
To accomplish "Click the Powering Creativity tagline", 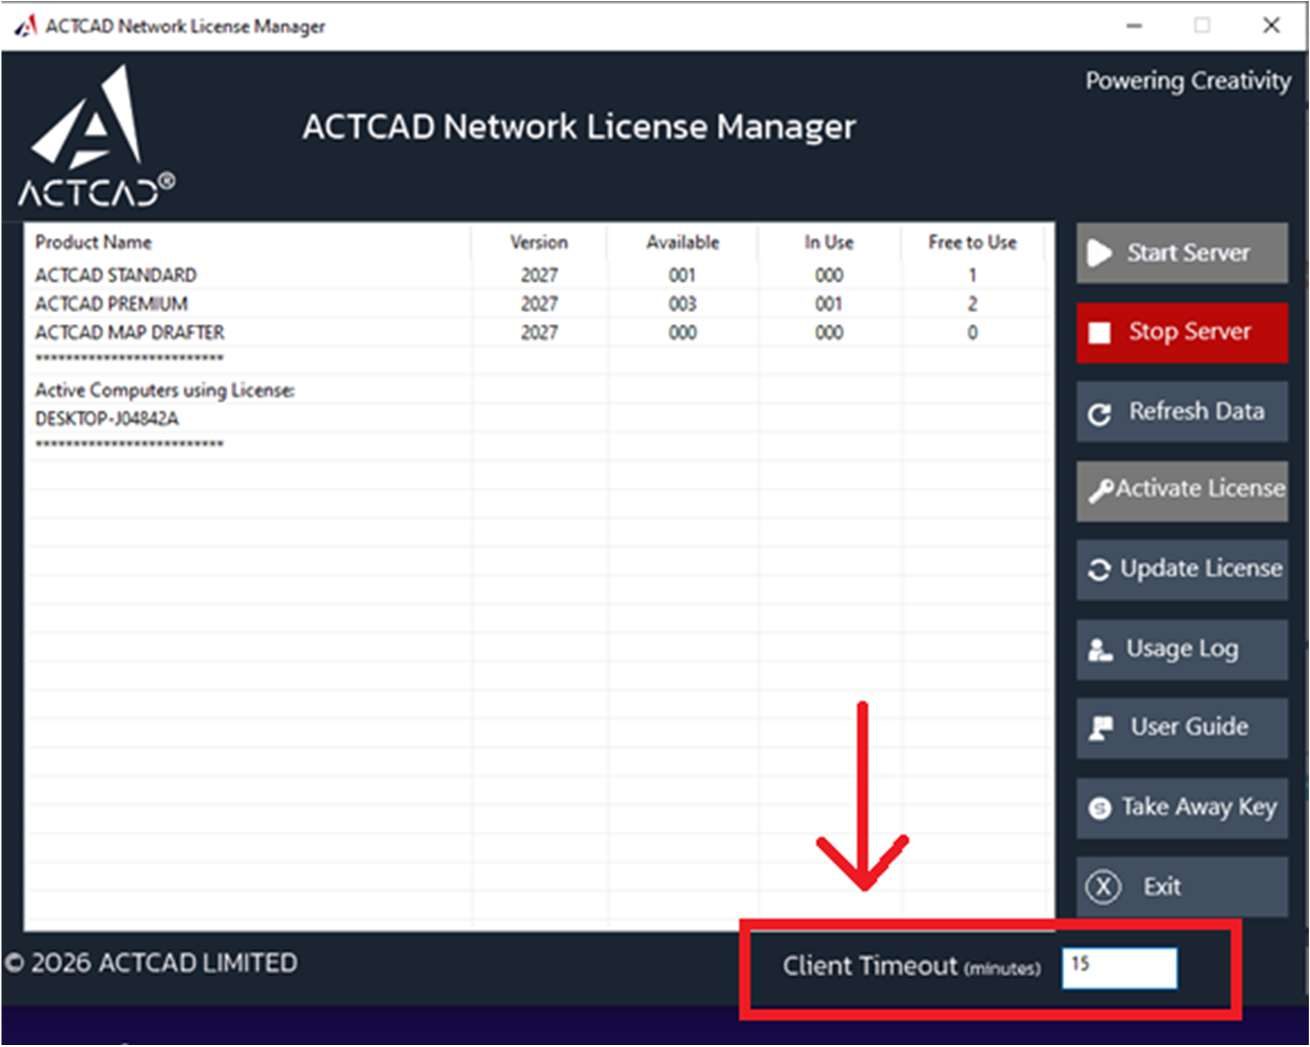I will coord(1188,81).
